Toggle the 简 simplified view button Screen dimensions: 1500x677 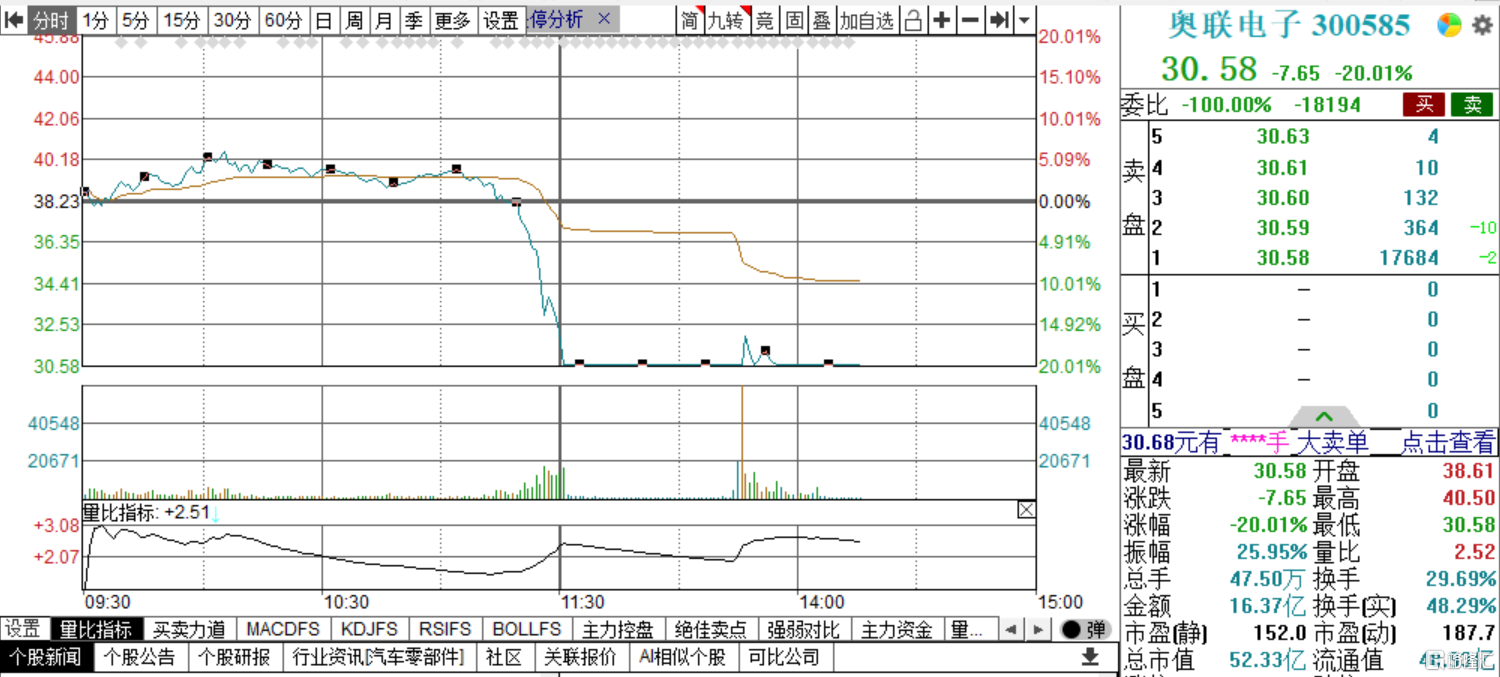point(690,20)
